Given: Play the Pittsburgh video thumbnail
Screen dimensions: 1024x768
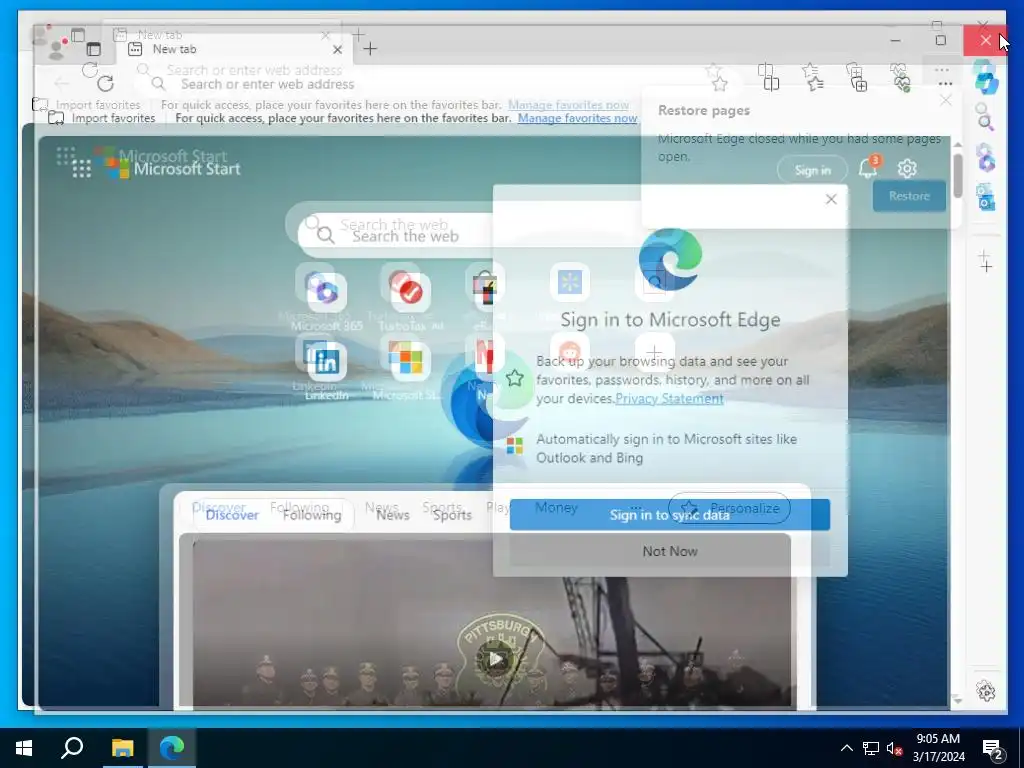Looking at the screenshot, I should coord(495,658).
